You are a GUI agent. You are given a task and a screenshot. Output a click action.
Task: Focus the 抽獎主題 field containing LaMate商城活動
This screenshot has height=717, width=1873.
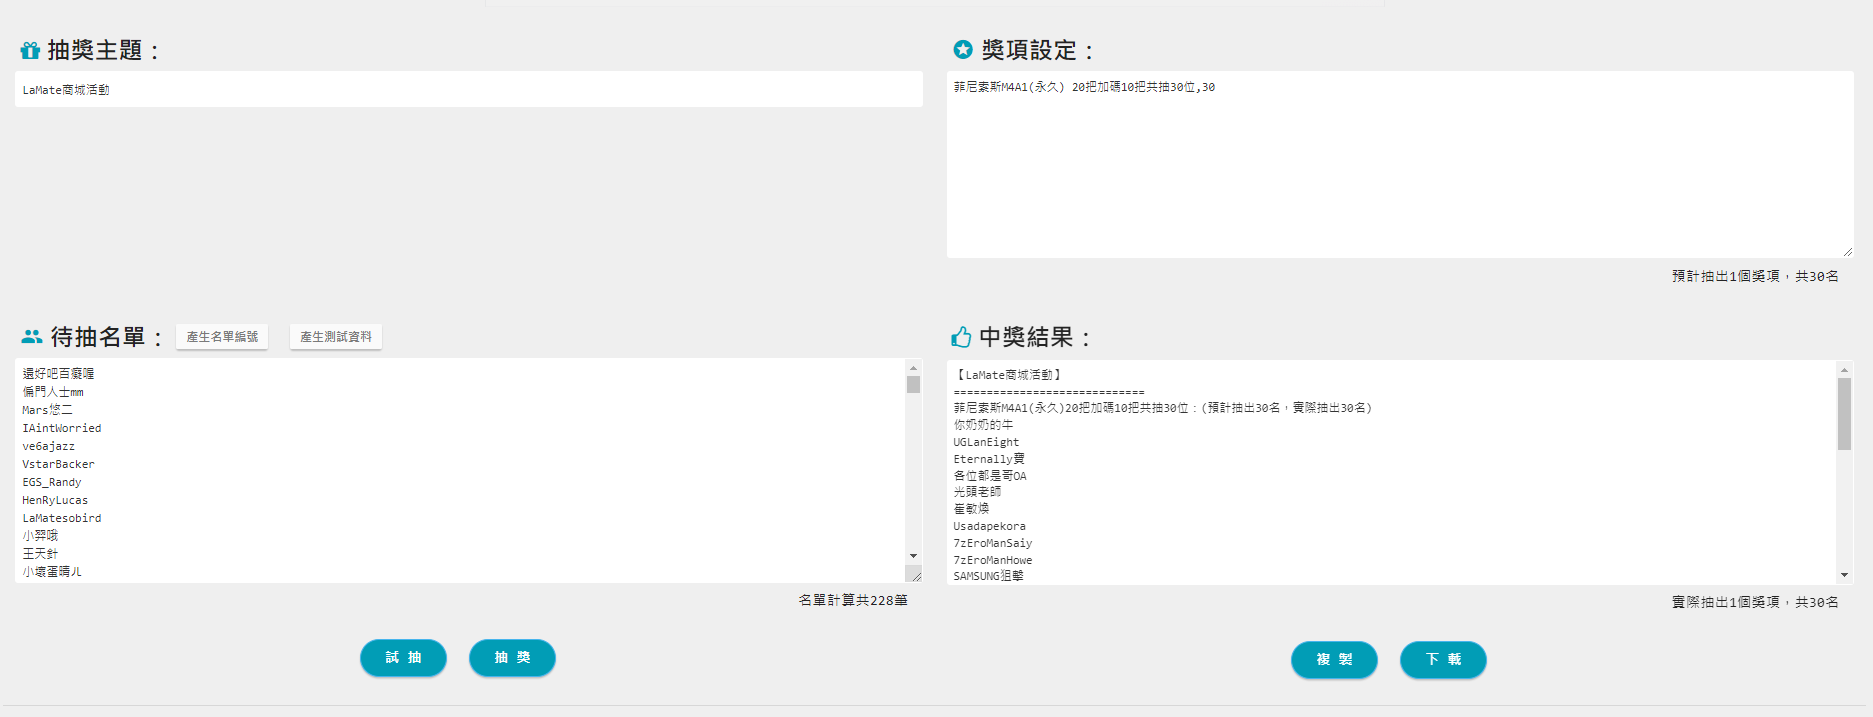pos(469,89)
